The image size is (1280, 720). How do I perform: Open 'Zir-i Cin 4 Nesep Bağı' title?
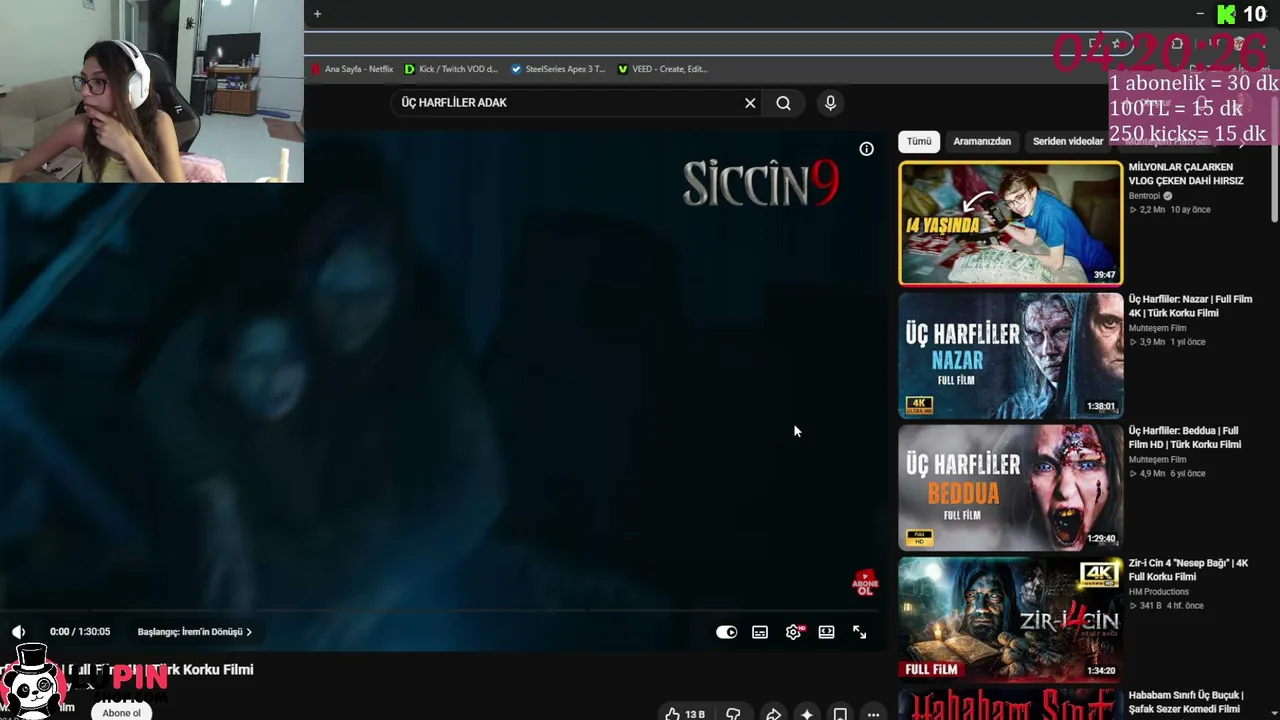coord(1188,570)
